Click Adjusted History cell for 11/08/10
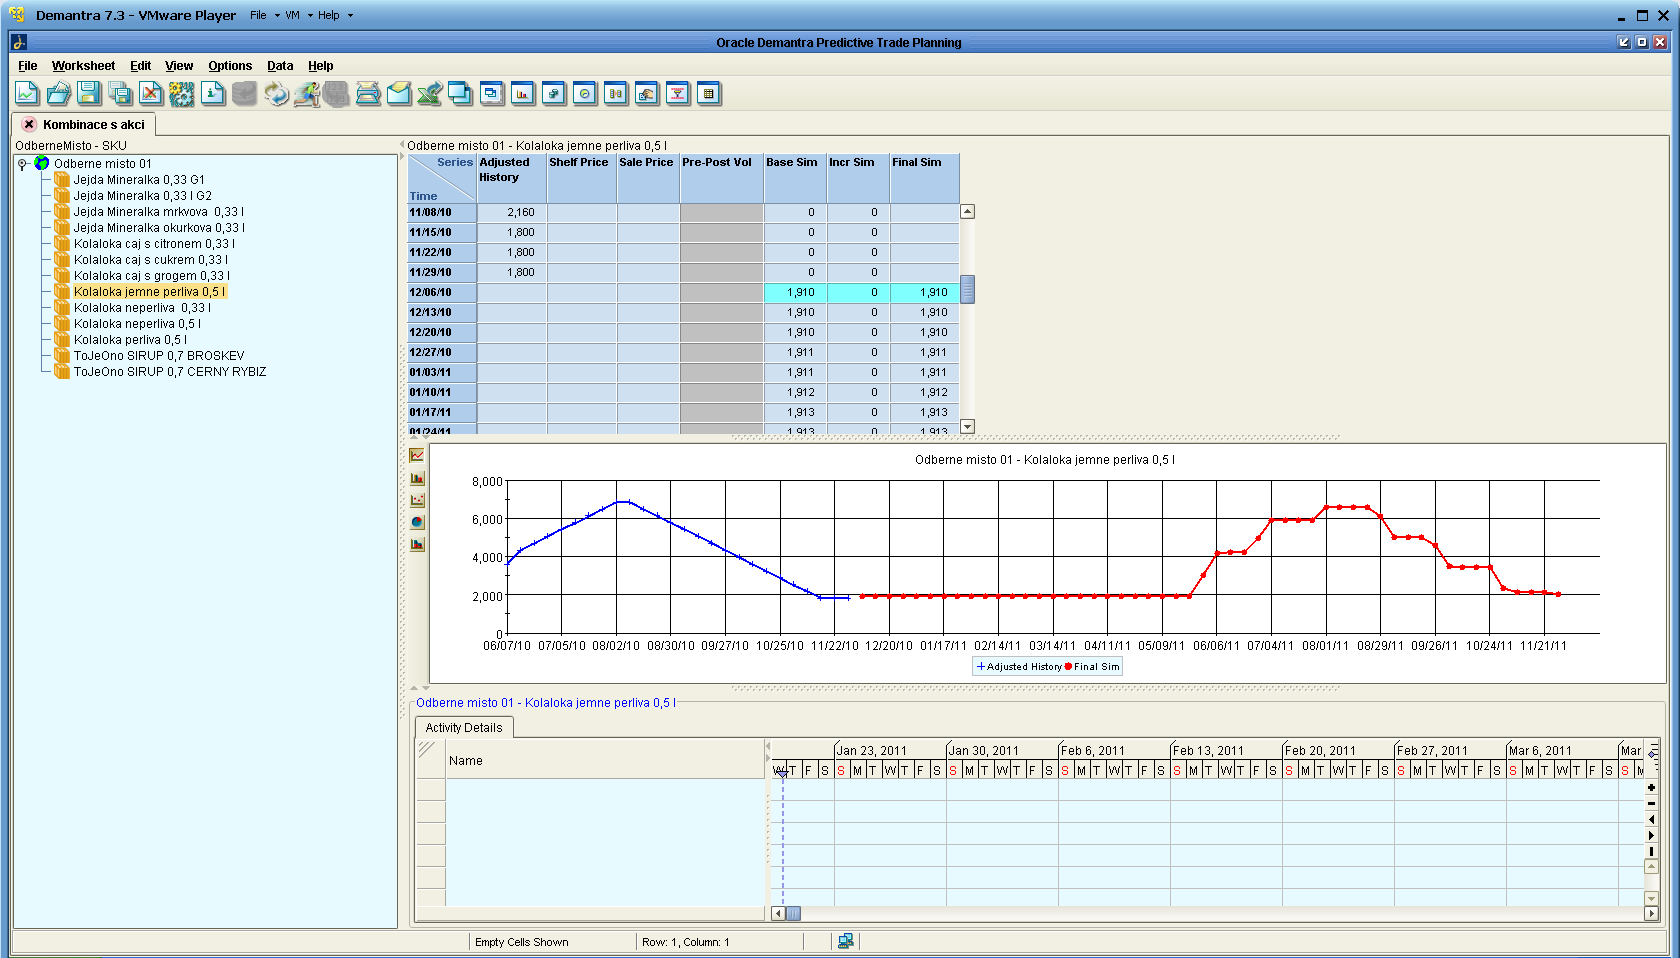1680x958 pixels. click(511, 212)
